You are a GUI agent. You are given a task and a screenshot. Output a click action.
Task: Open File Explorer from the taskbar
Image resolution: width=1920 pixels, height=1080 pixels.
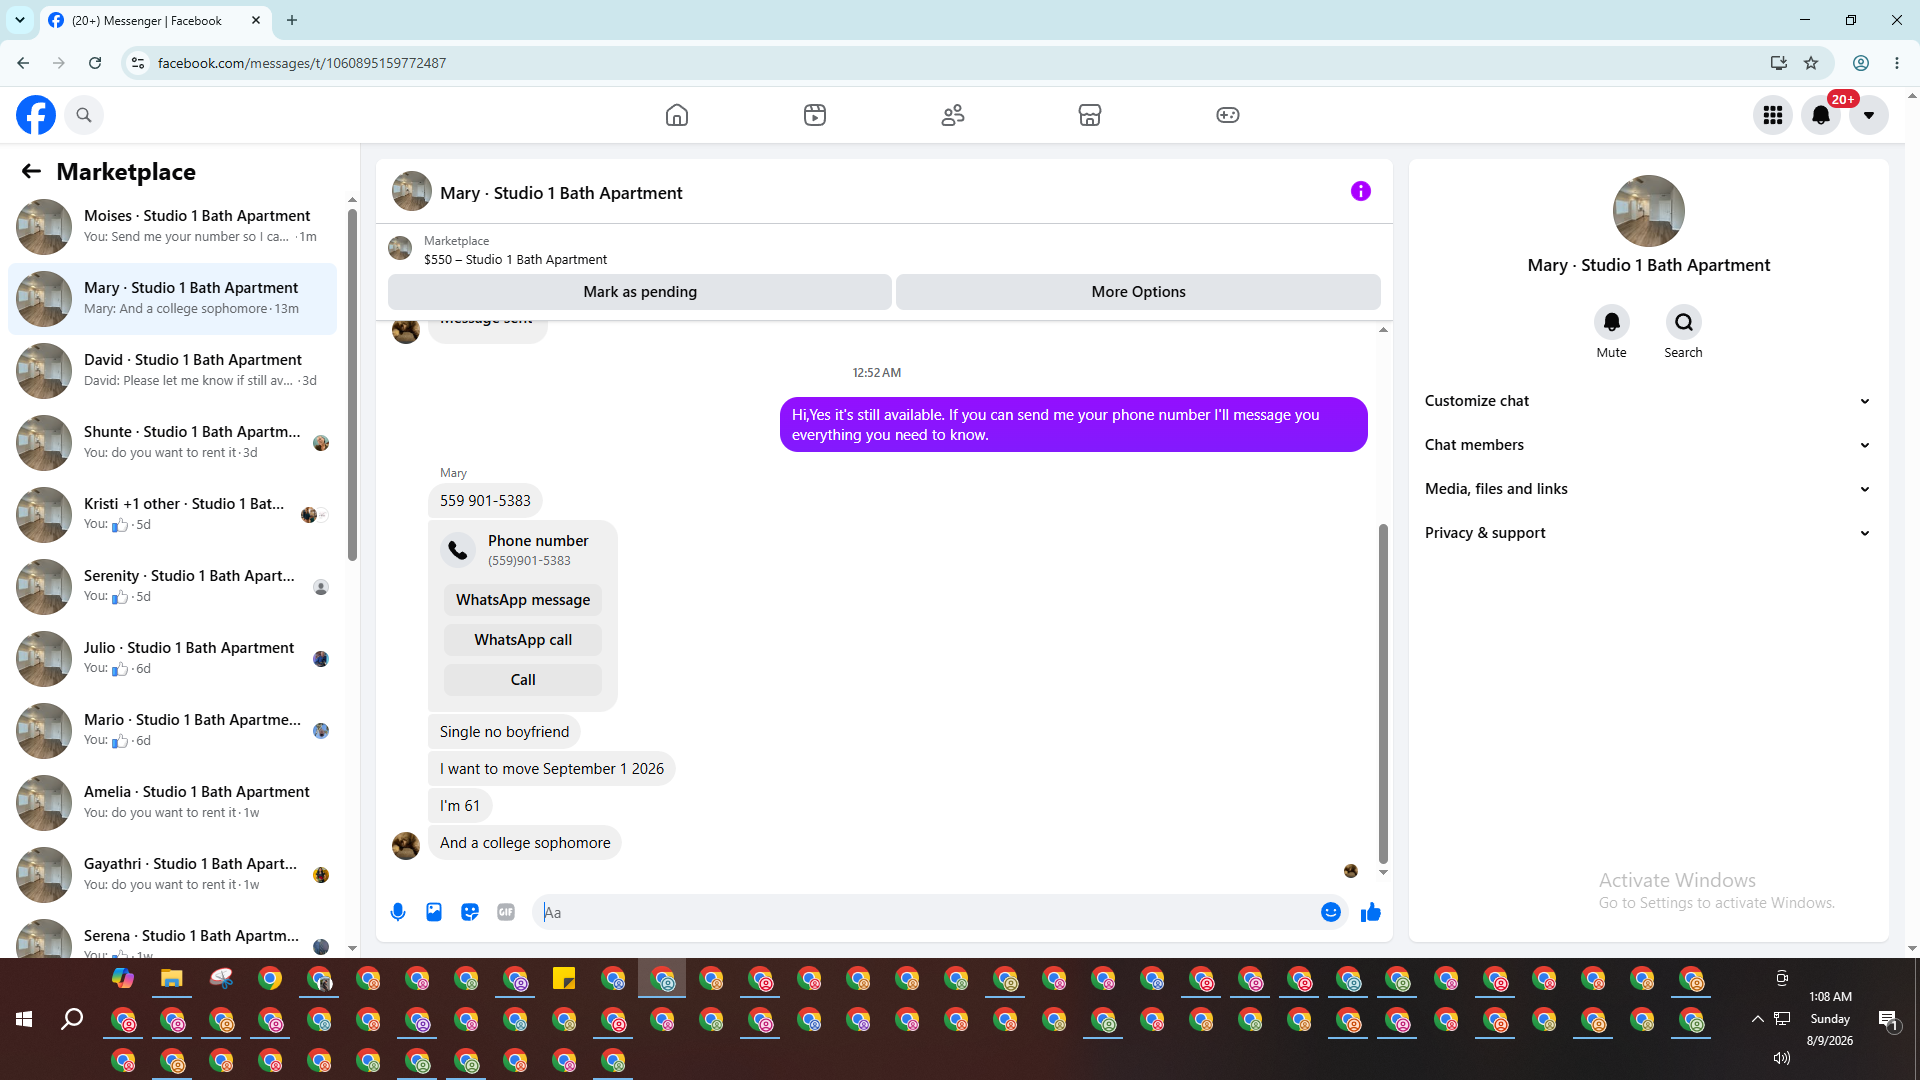pos(172,979)
